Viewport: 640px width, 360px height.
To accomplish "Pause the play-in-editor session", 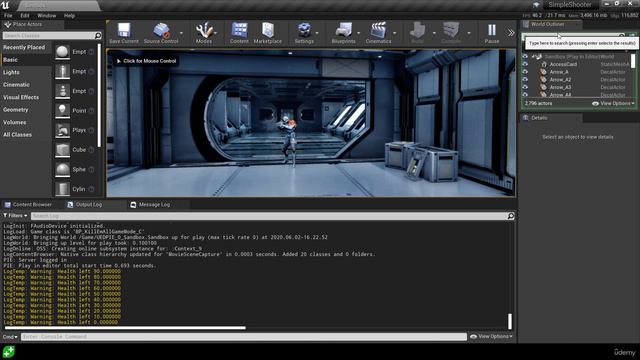I will click(x=492, y=33).
